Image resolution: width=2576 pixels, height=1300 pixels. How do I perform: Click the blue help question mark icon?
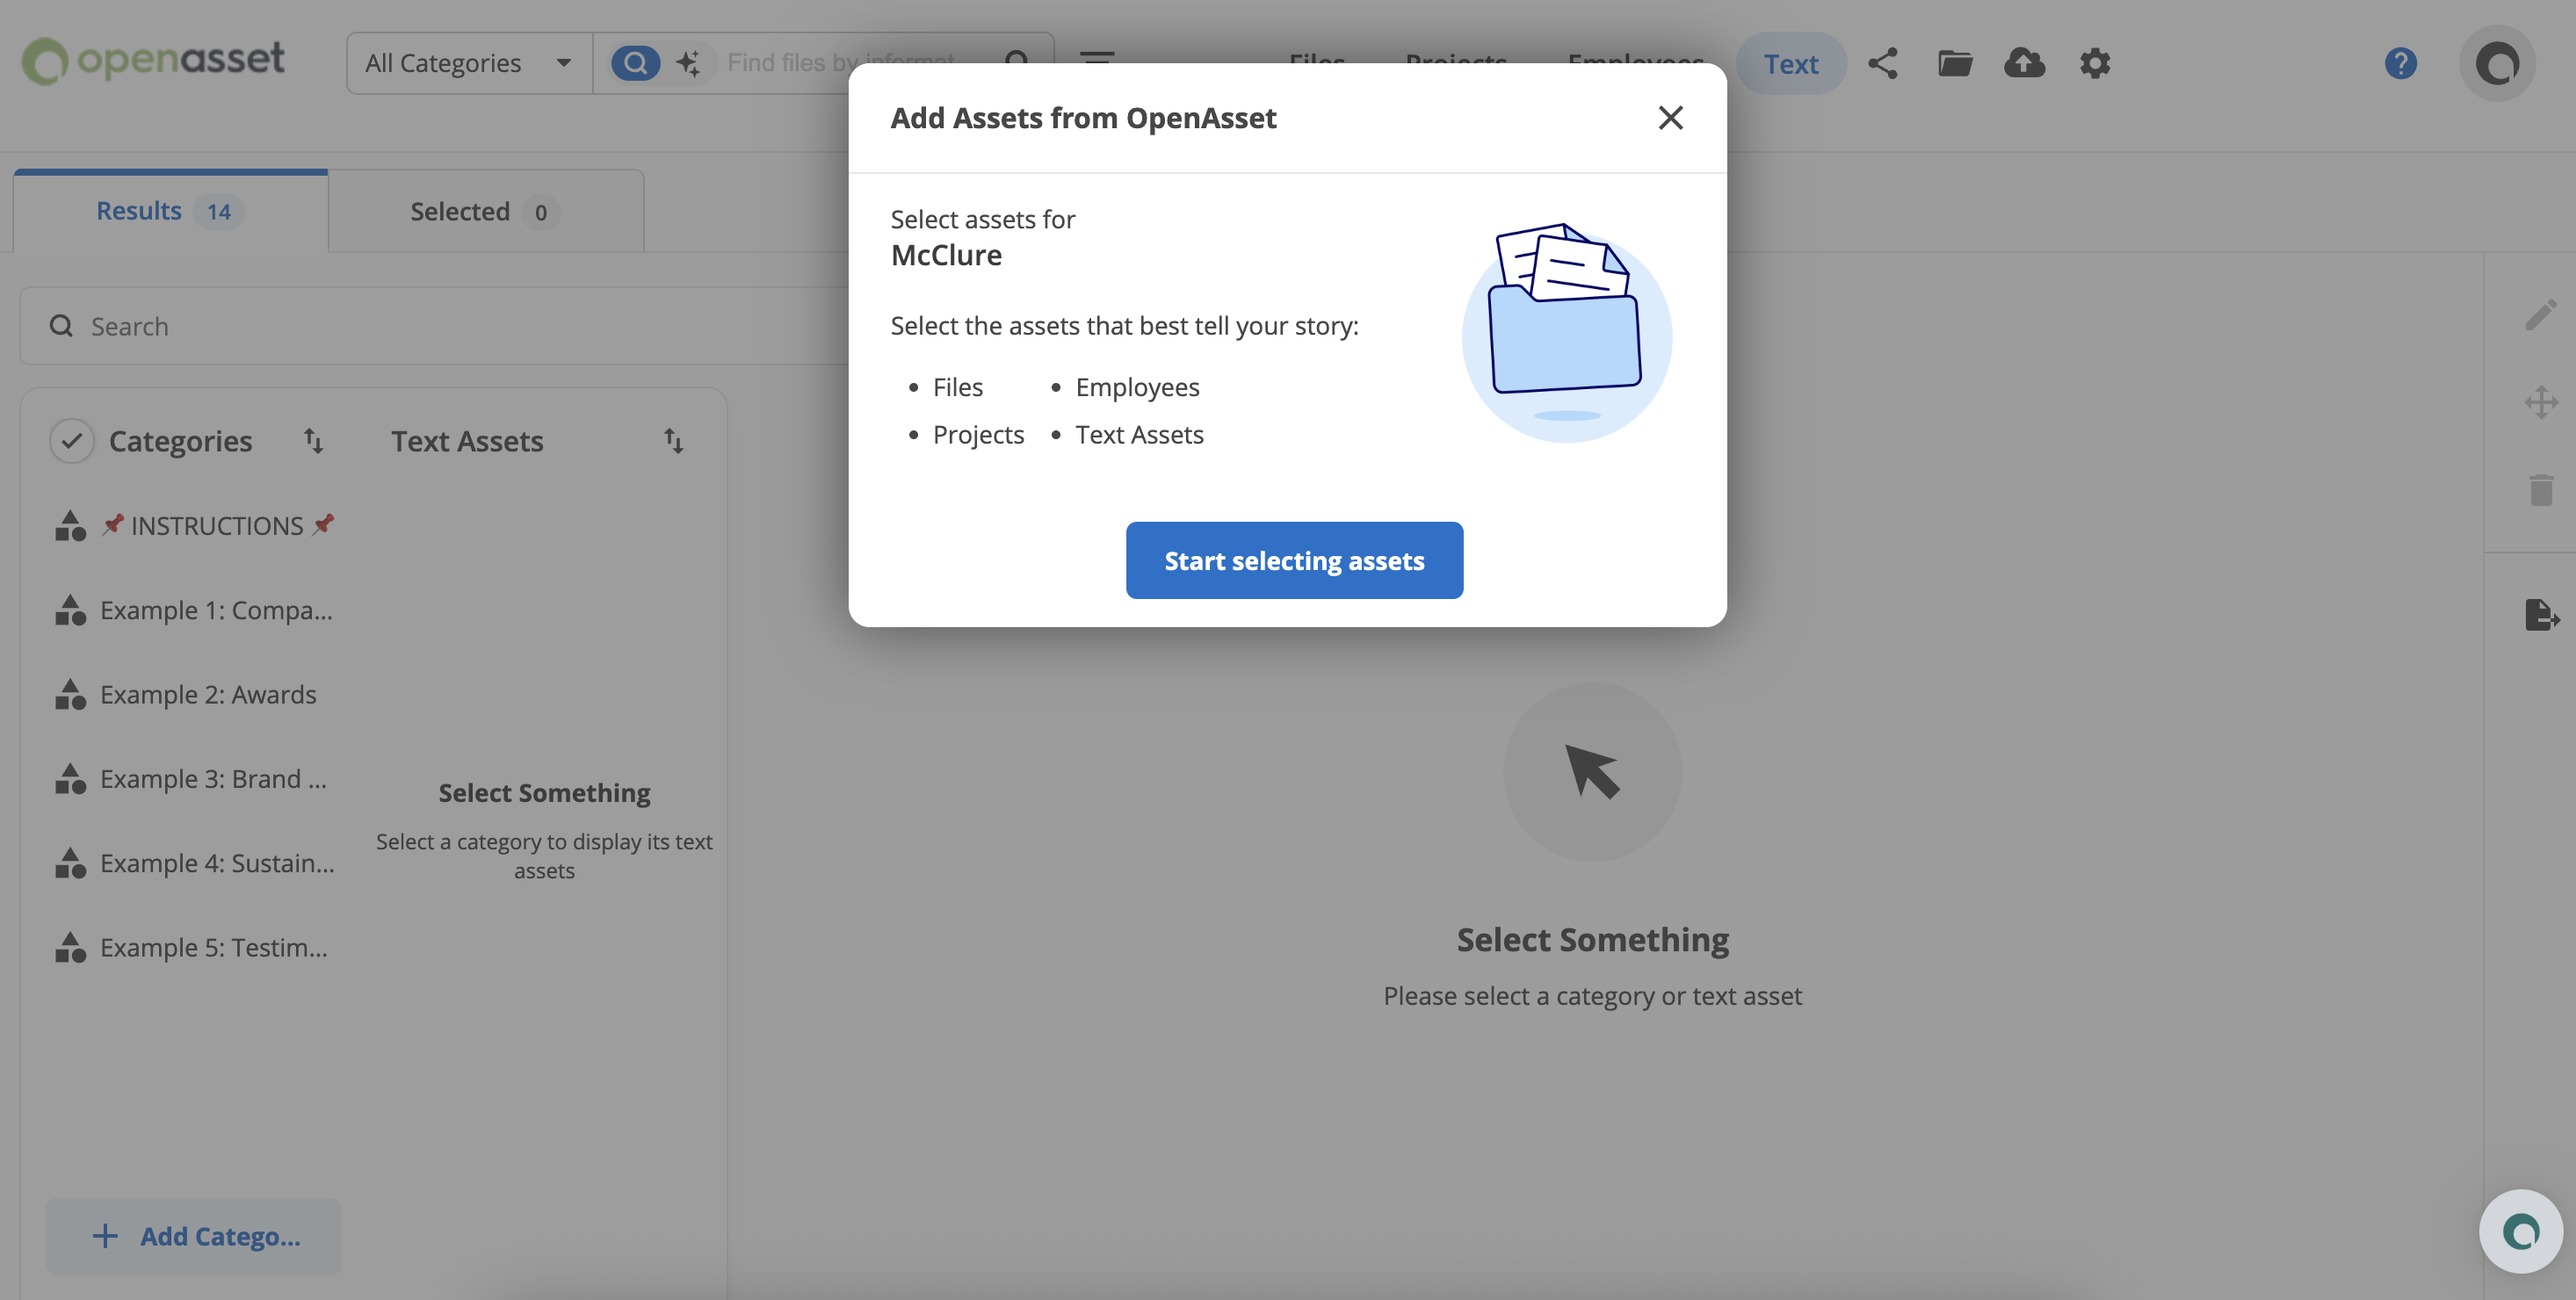2400,63
